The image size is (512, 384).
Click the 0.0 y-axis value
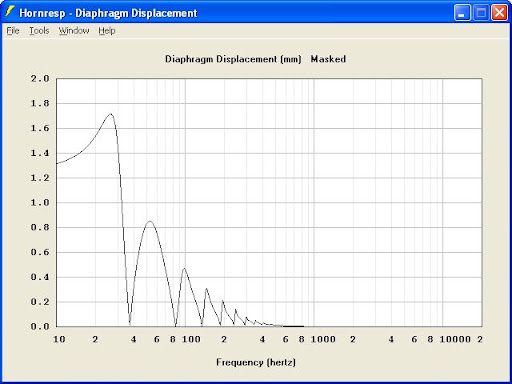coord(40,327)
